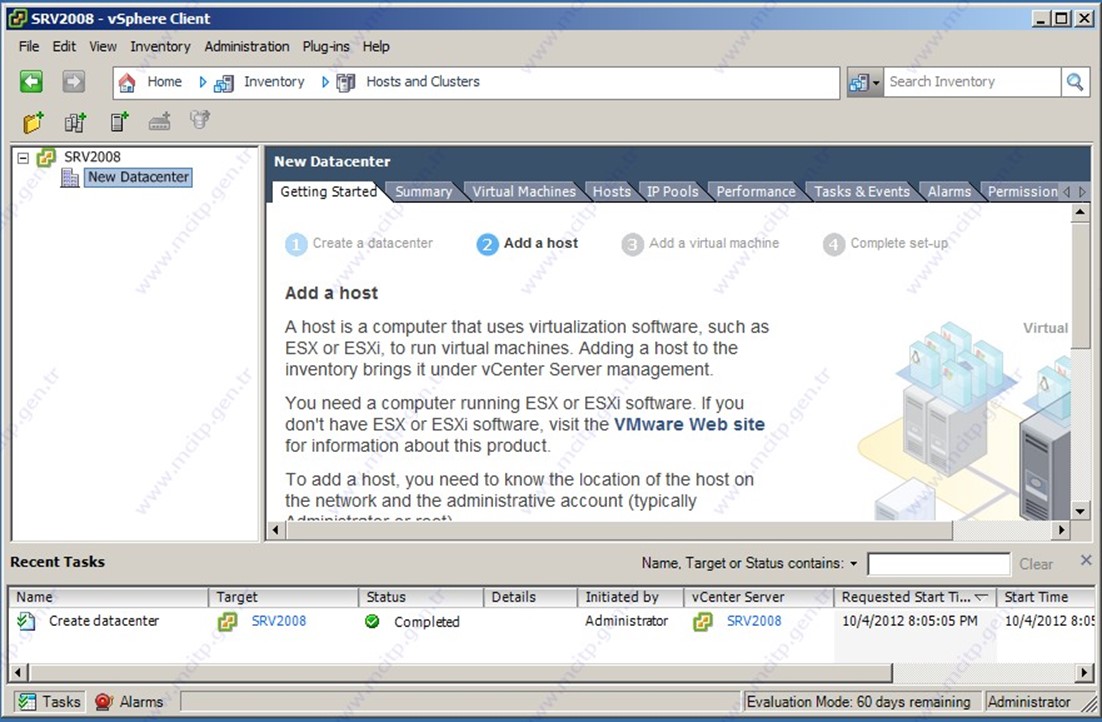1102x722 pixels.
Task: Click the New Datacenter building icon in tree
Action: tap(70, 177)
